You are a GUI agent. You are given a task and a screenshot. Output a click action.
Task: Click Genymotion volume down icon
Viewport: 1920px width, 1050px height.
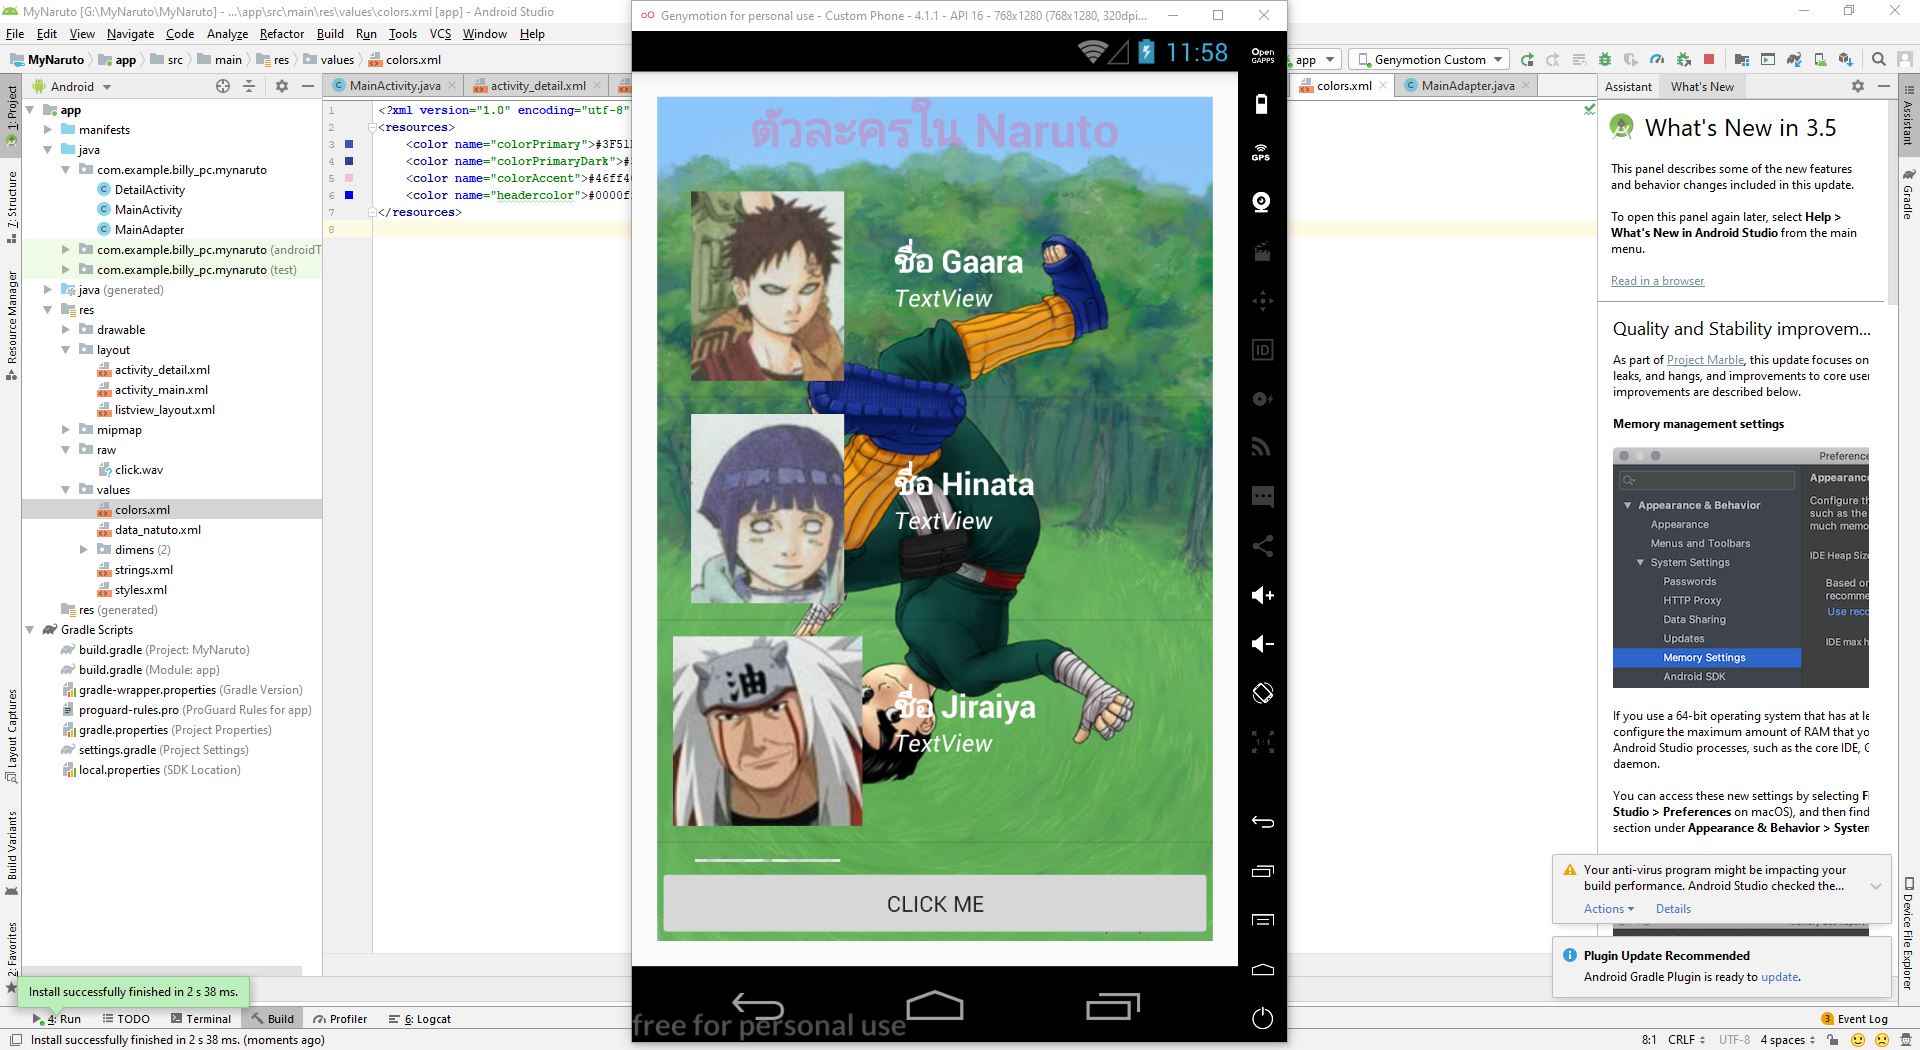point(1262,644)
